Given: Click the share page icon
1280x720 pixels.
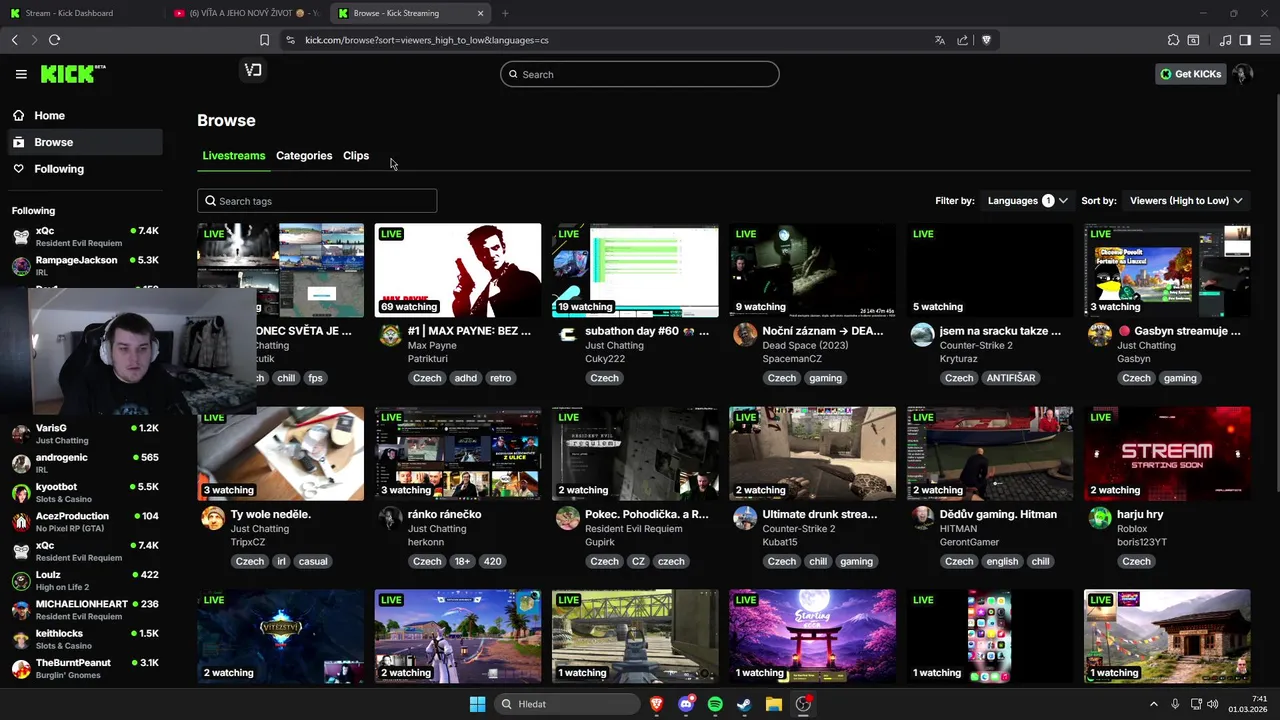Looking at the screenshot, I should click(962, 40).
